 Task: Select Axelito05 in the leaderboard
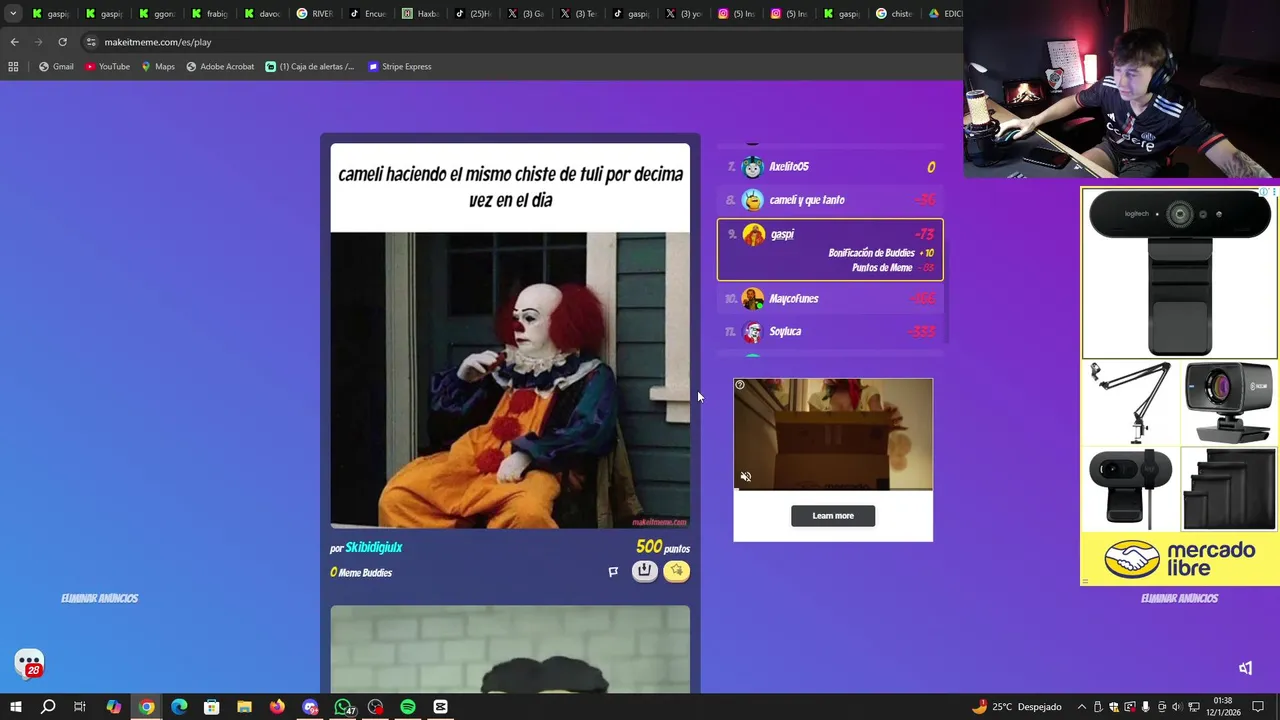coord(830,167)
